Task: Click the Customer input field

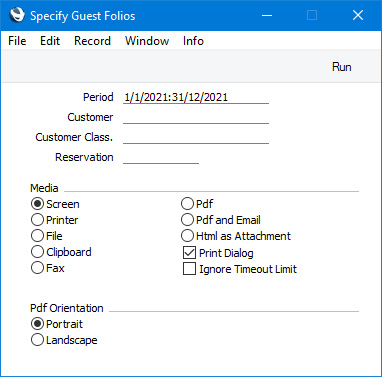Action: [x=196, y=117]
